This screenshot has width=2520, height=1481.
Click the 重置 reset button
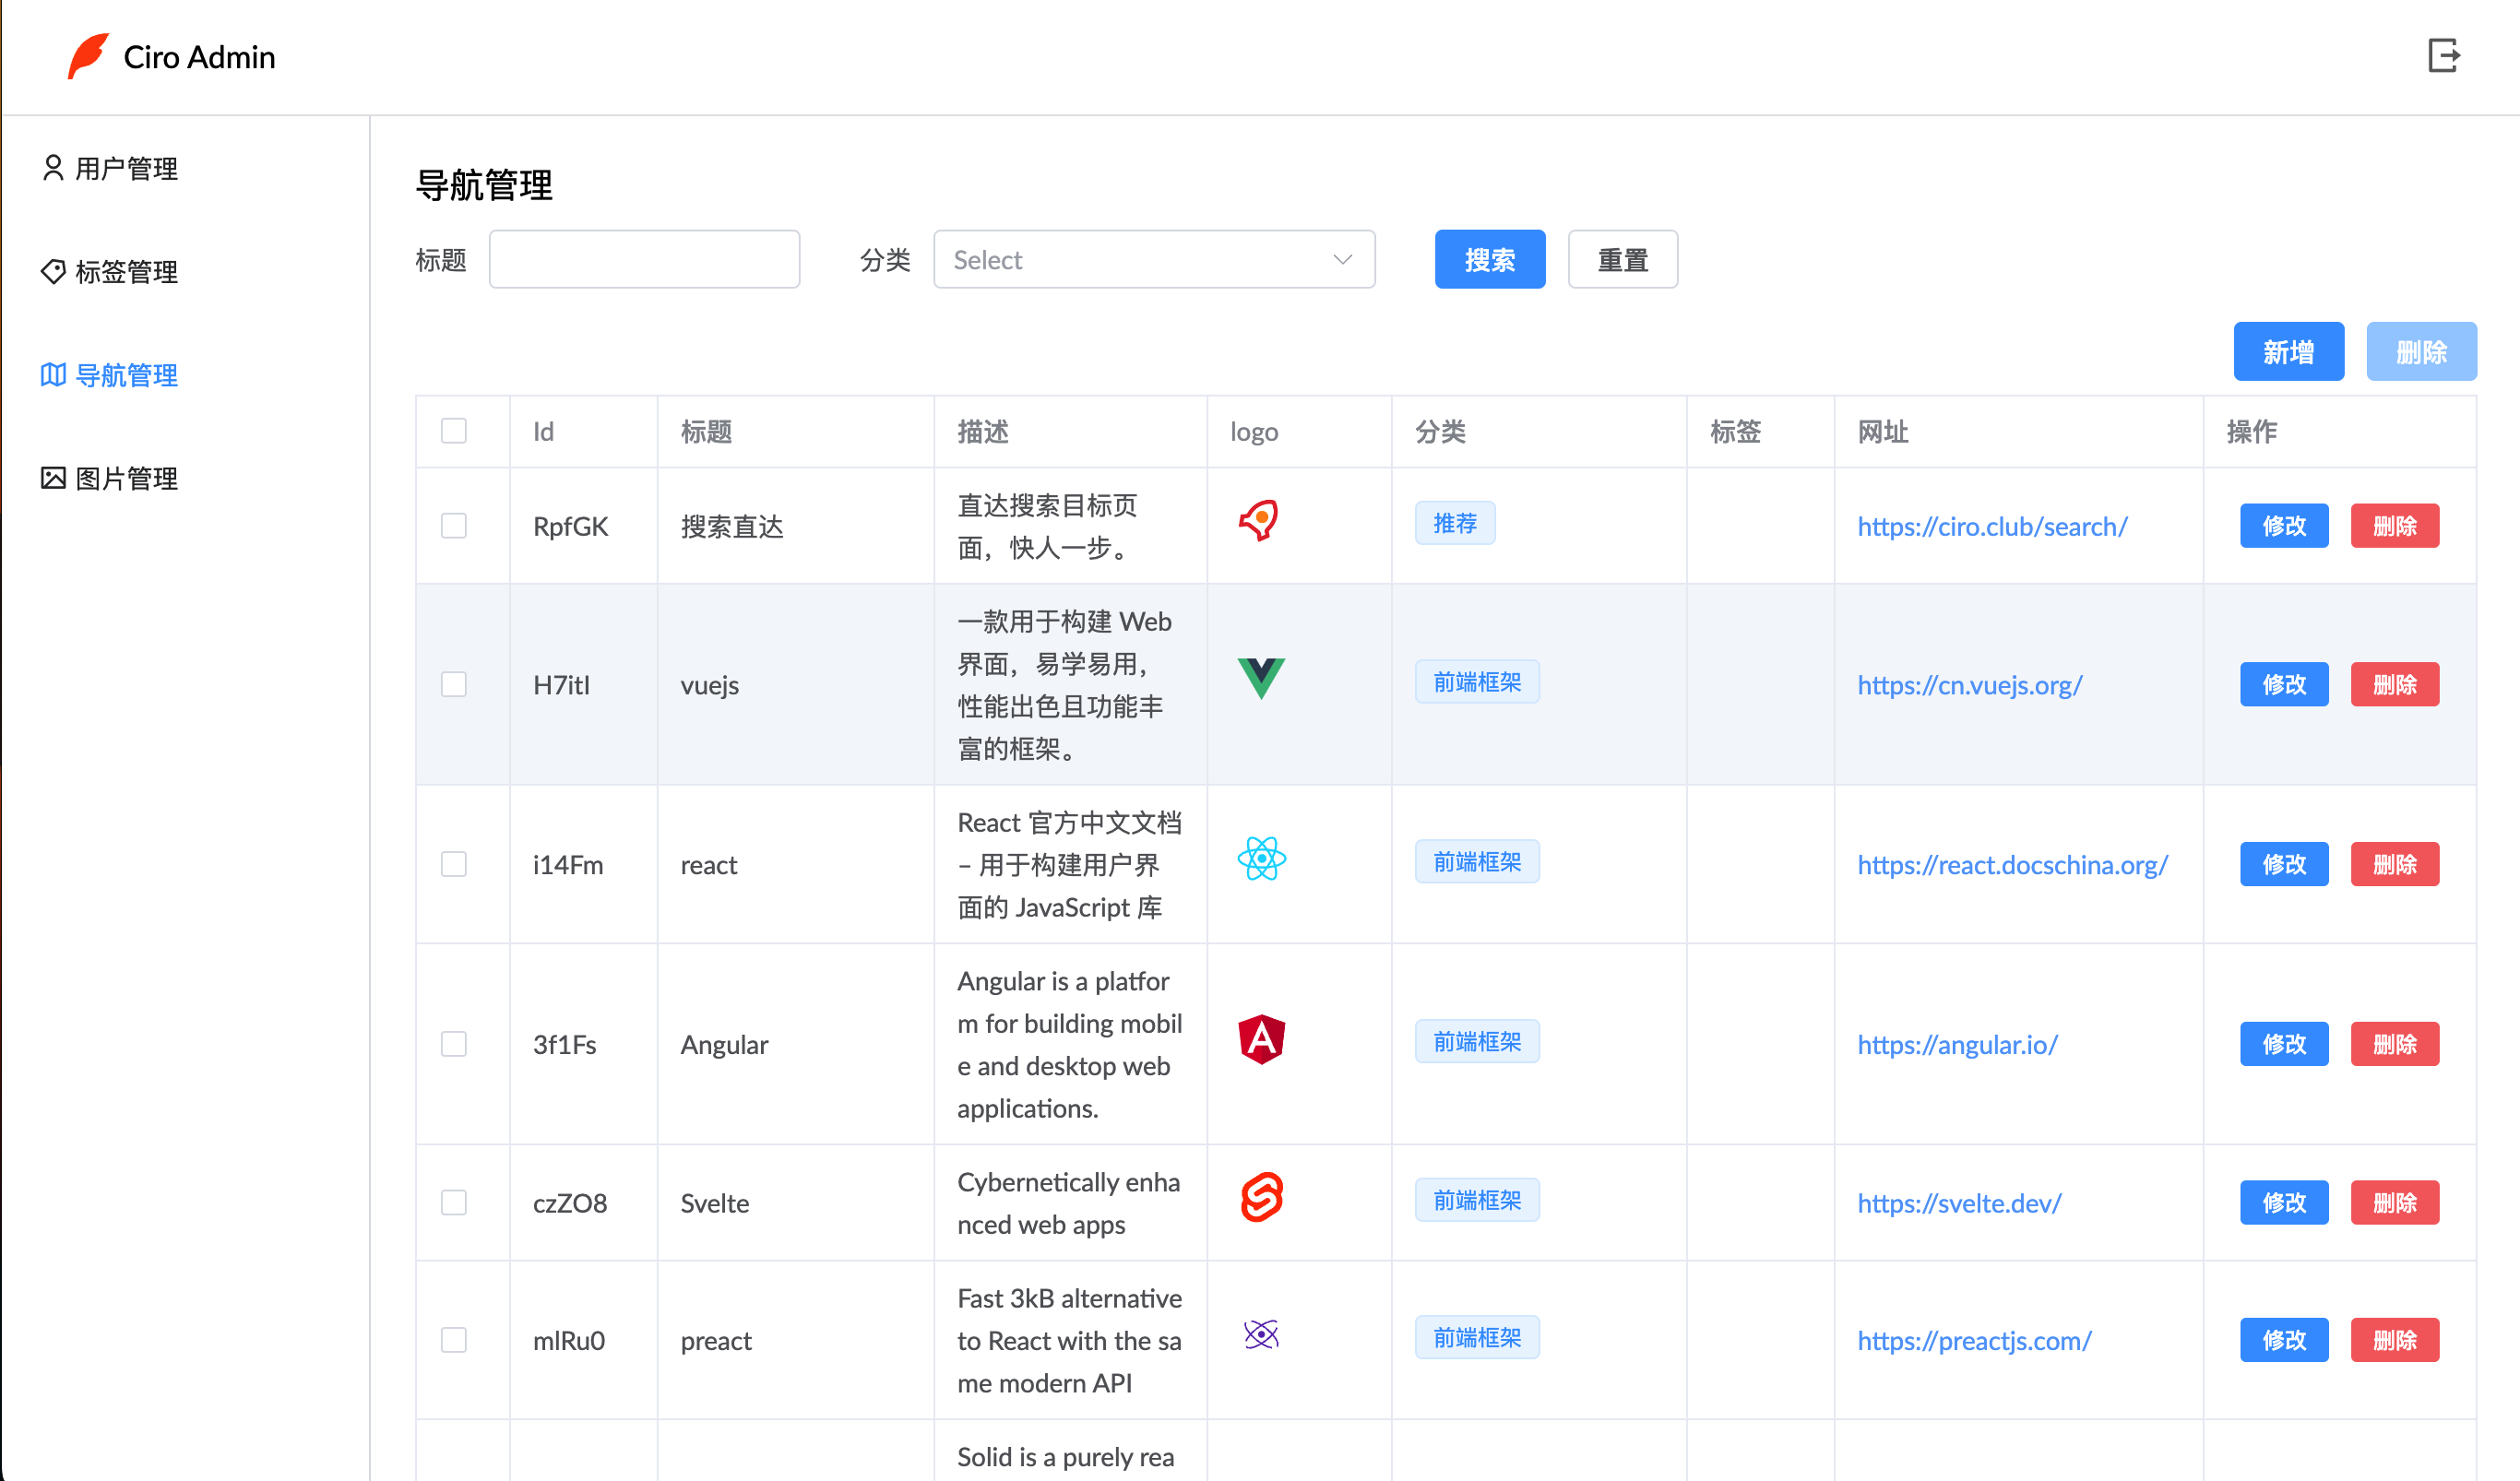[1623, 260]
